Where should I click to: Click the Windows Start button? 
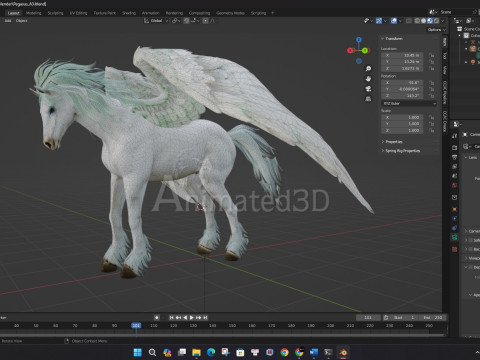pyautogui.click(x=138, y=352)
